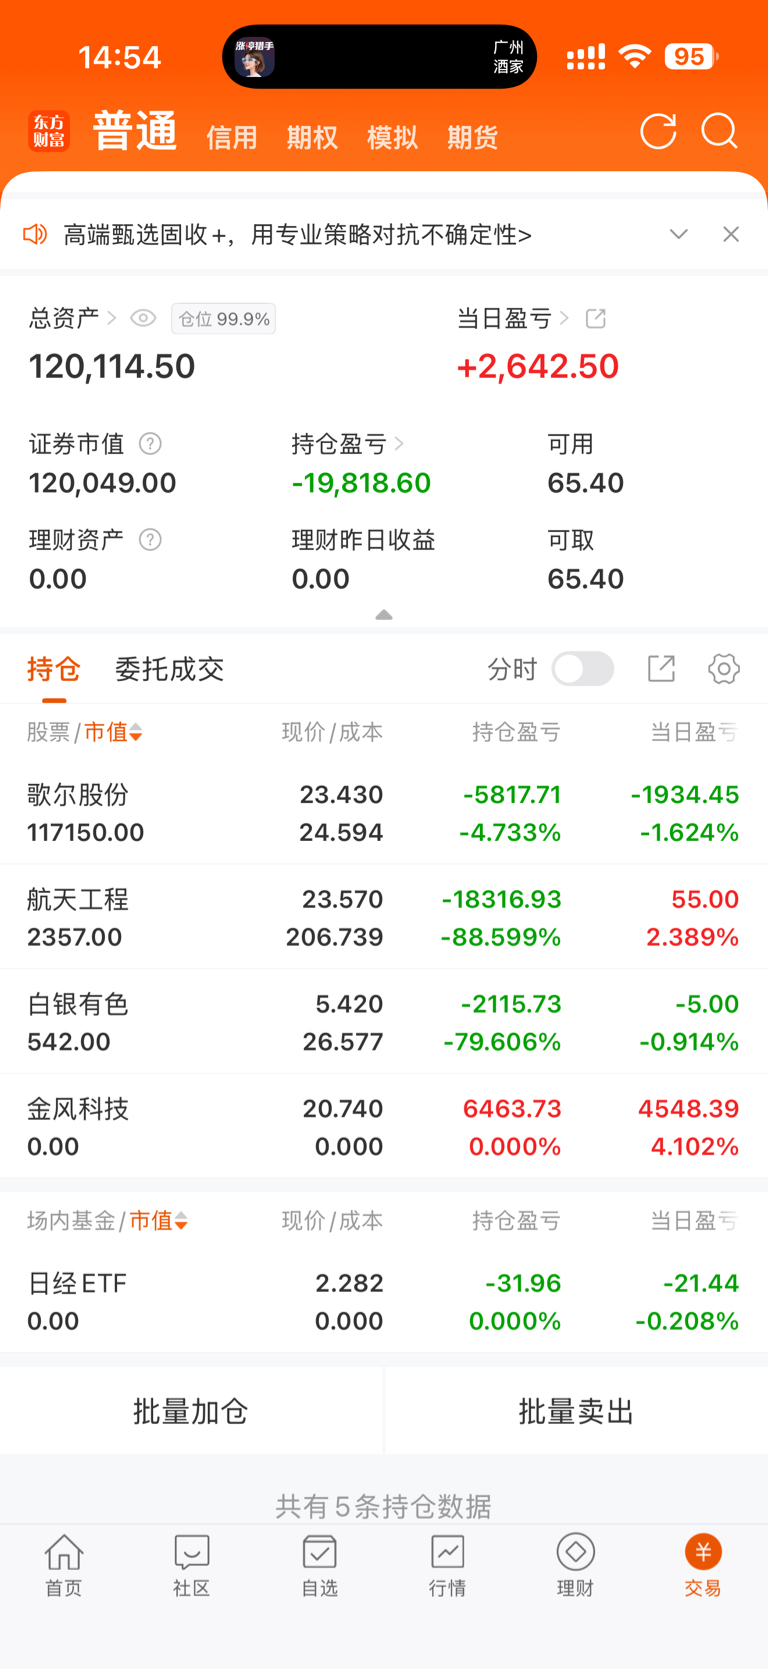Tap the 批量卖出 button
768x1669 pixels.
(x=576, y=1411)
